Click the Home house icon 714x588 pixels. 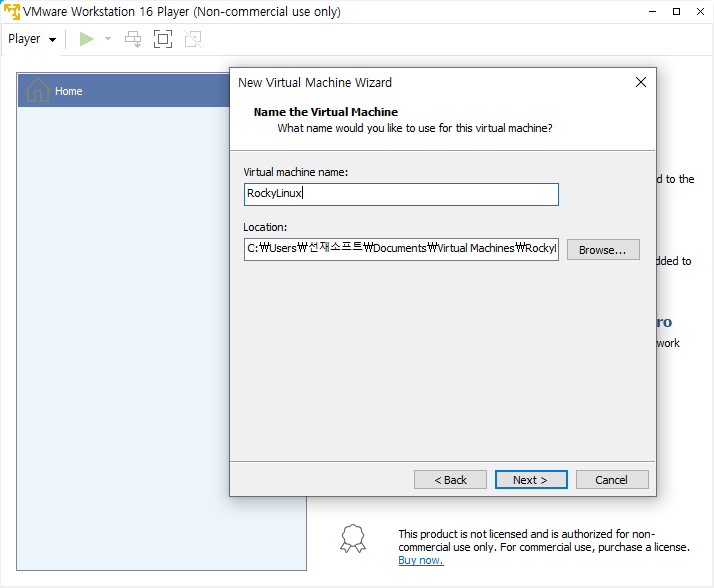(x=37, y=90)
